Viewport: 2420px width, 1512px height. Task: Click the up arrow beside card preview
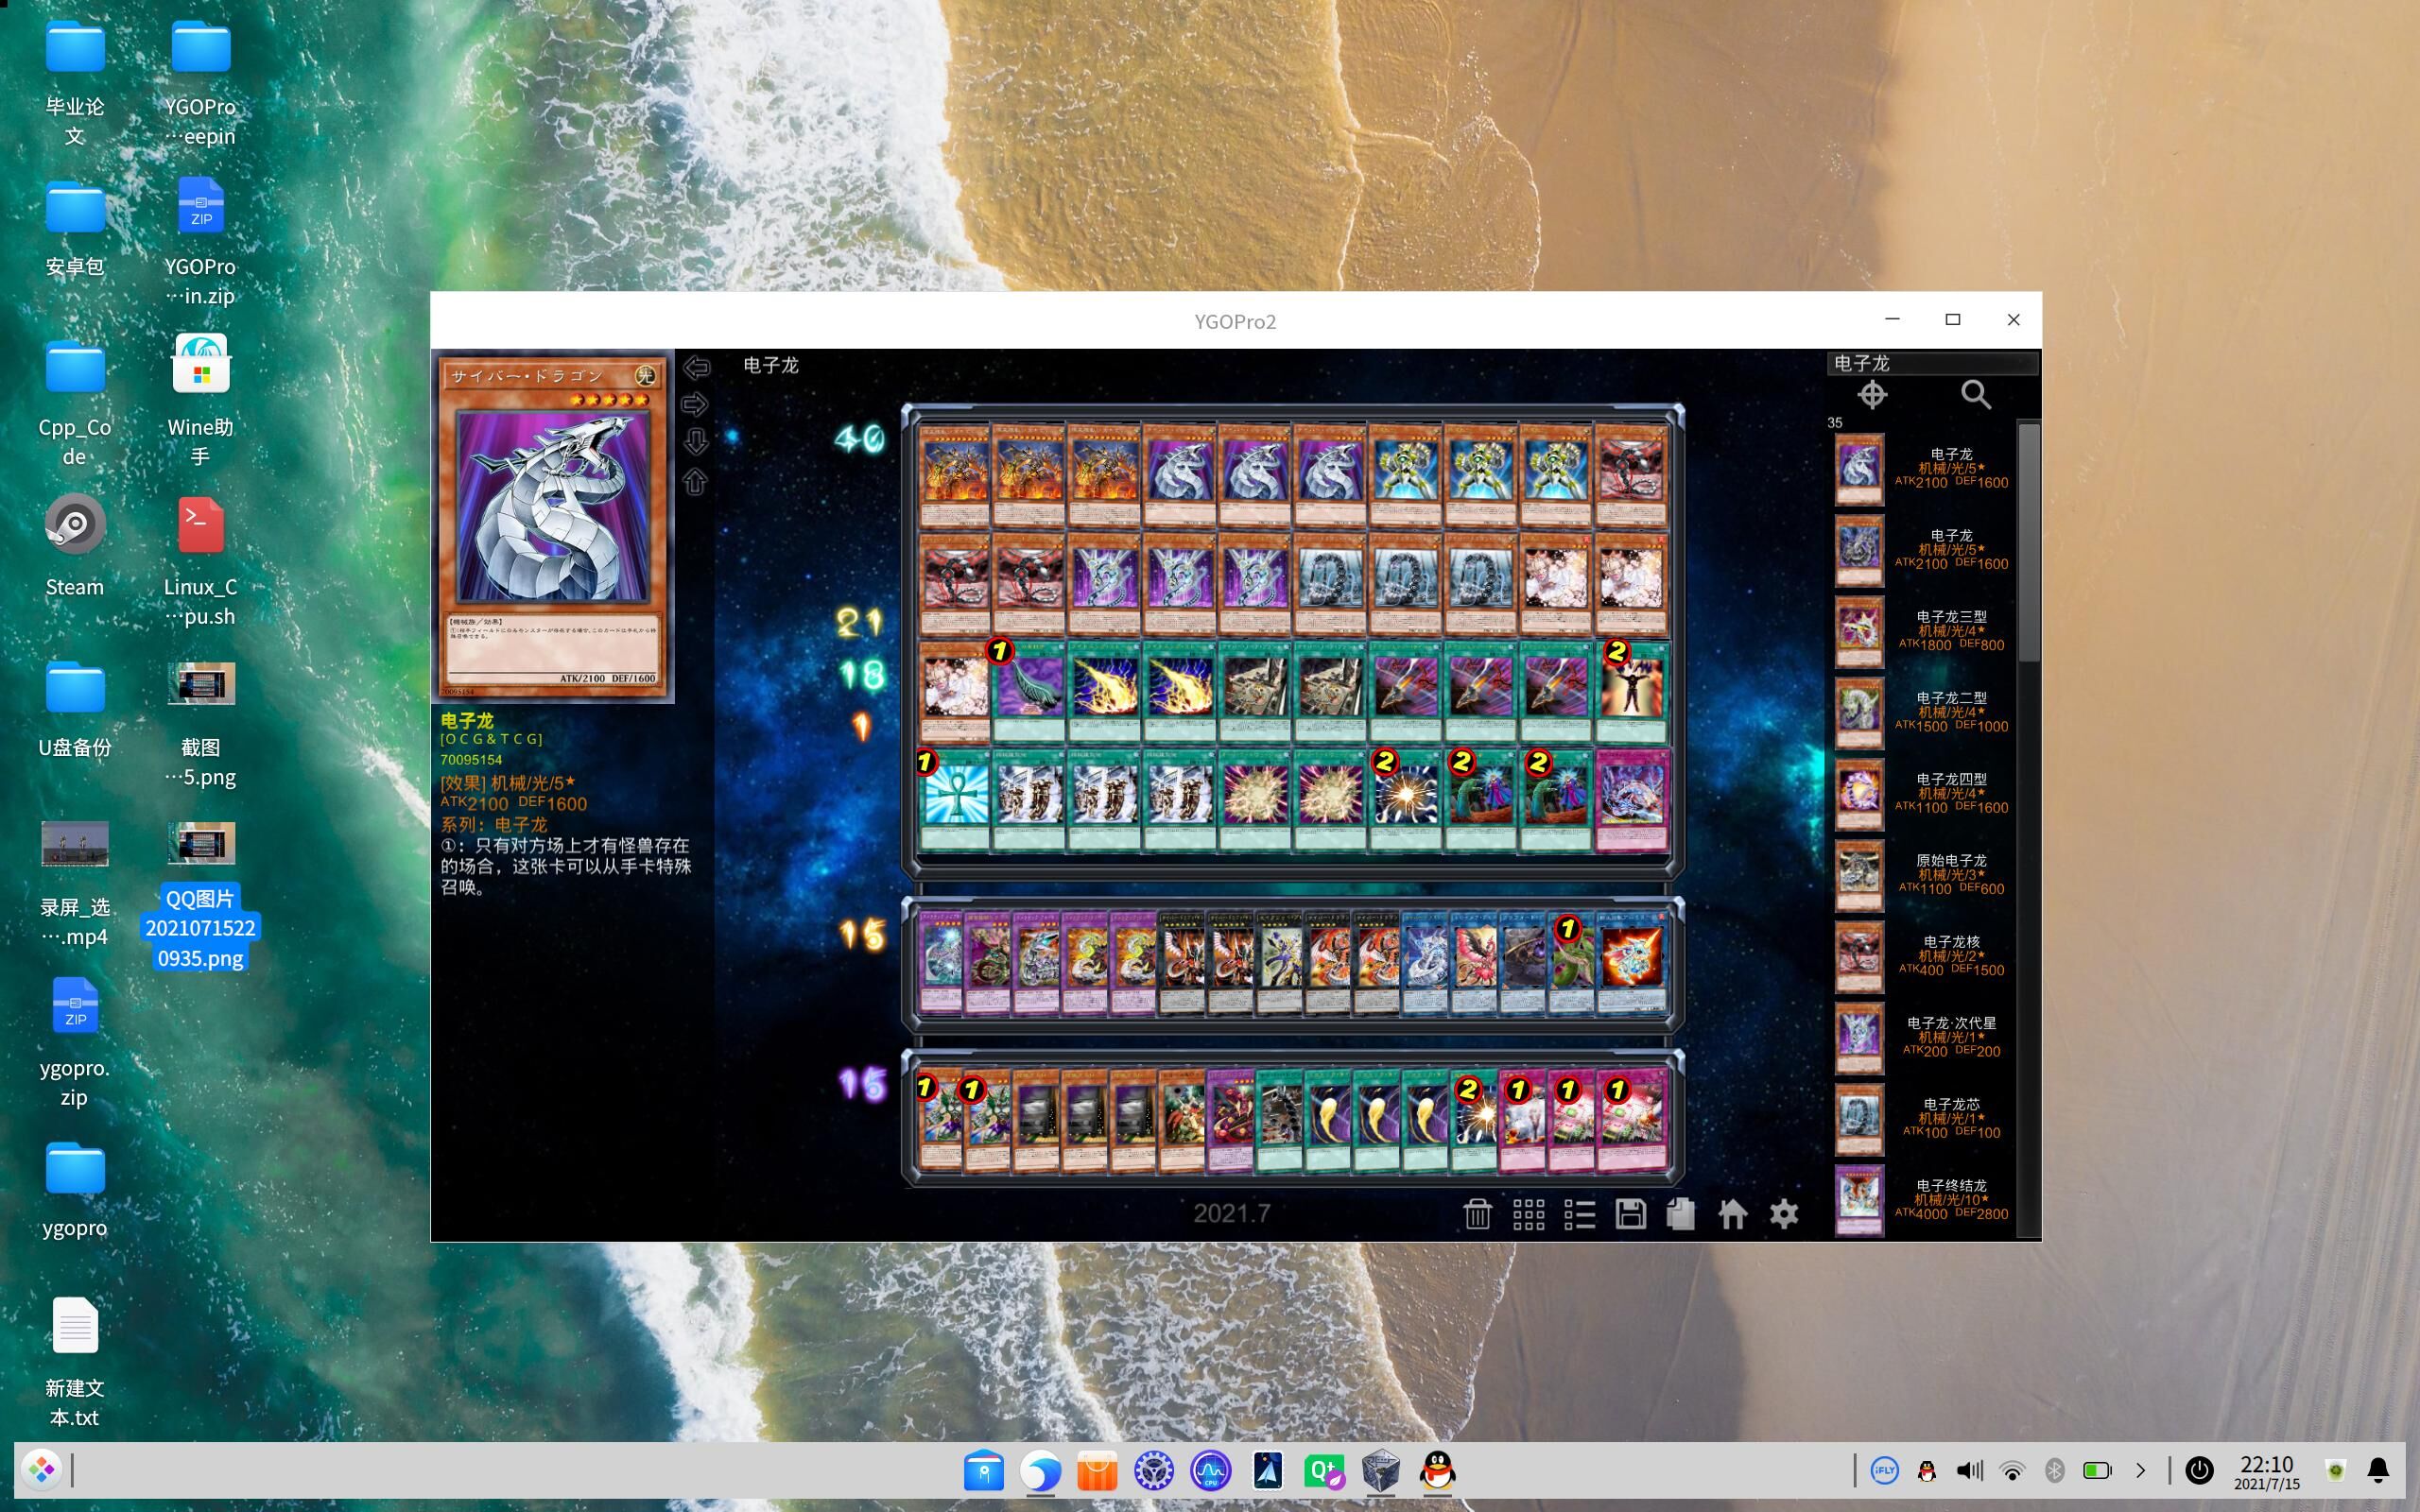pos(696,482)
